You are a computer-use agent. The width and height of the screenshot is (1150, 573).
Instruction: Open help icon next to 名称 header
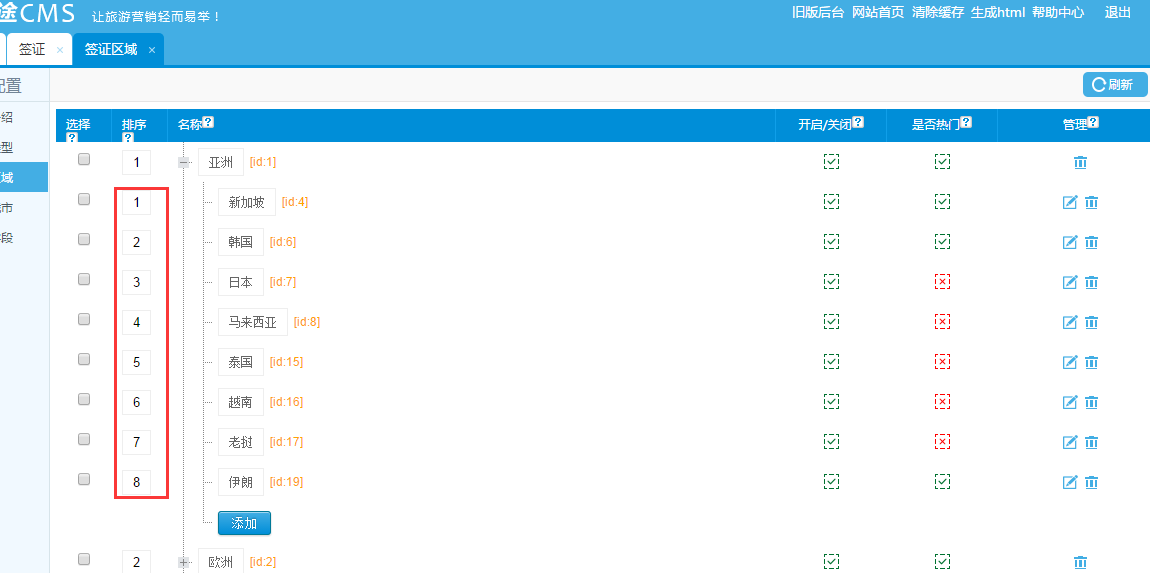coord(208,123)
